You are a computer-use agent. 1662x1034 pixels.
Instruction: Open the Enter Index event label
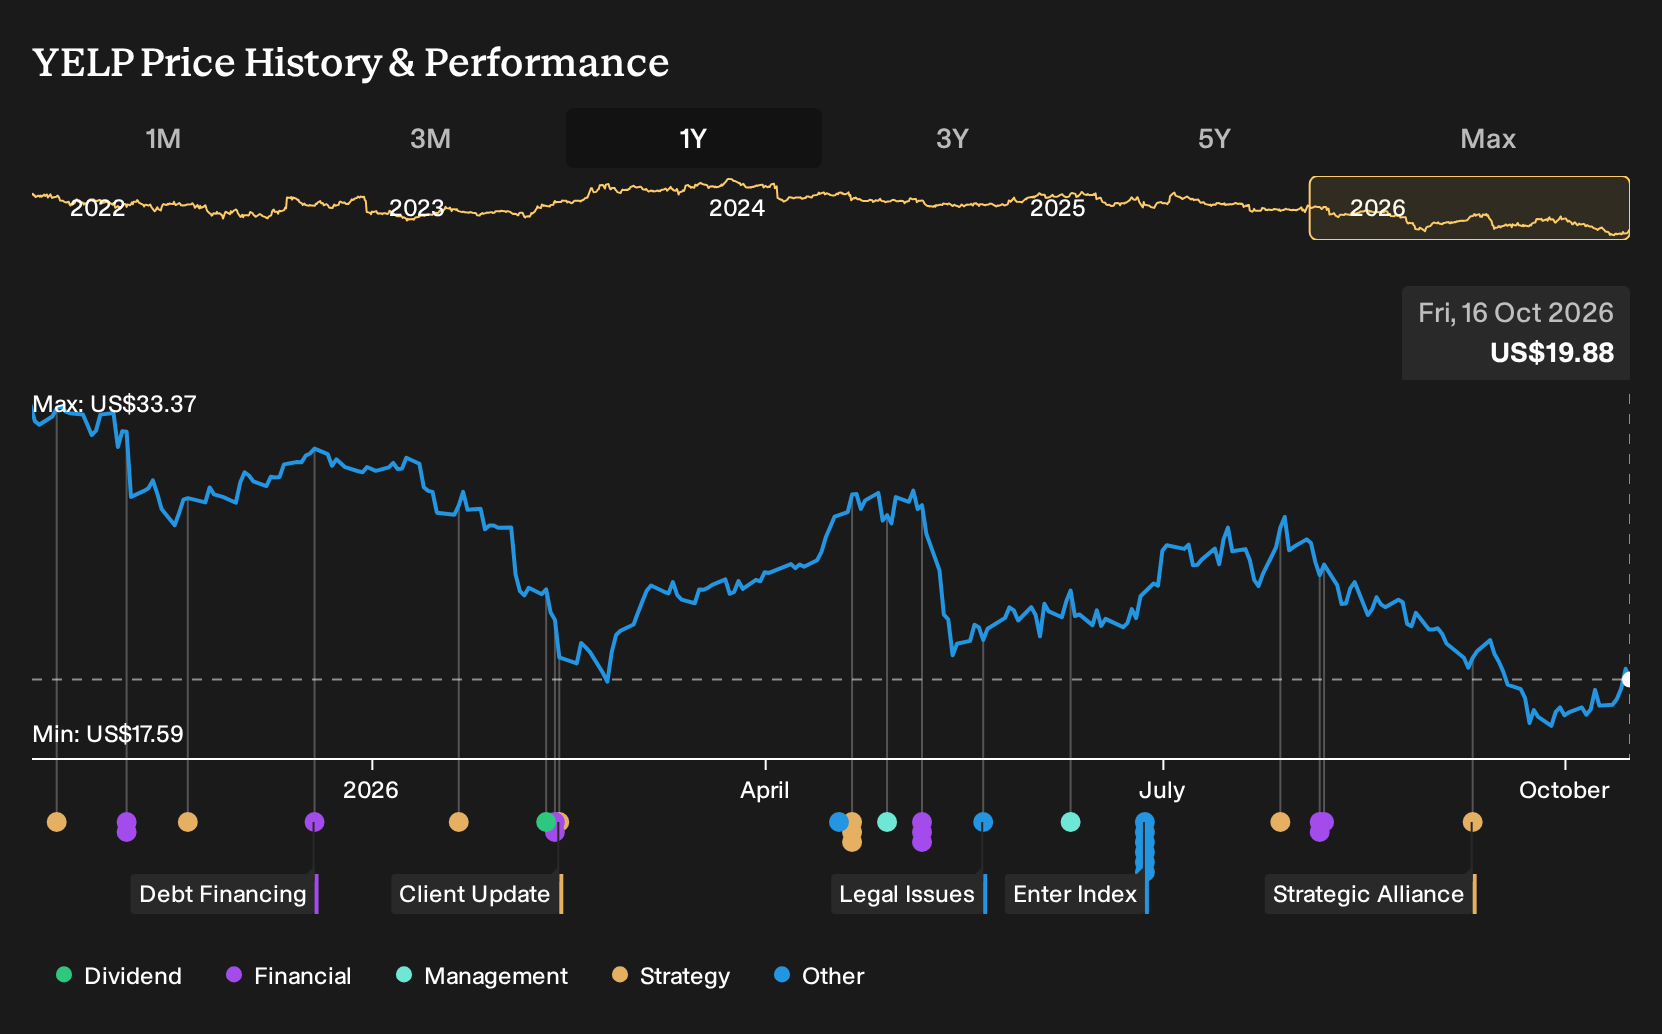pyautogui.click(x=1076, y=894)
